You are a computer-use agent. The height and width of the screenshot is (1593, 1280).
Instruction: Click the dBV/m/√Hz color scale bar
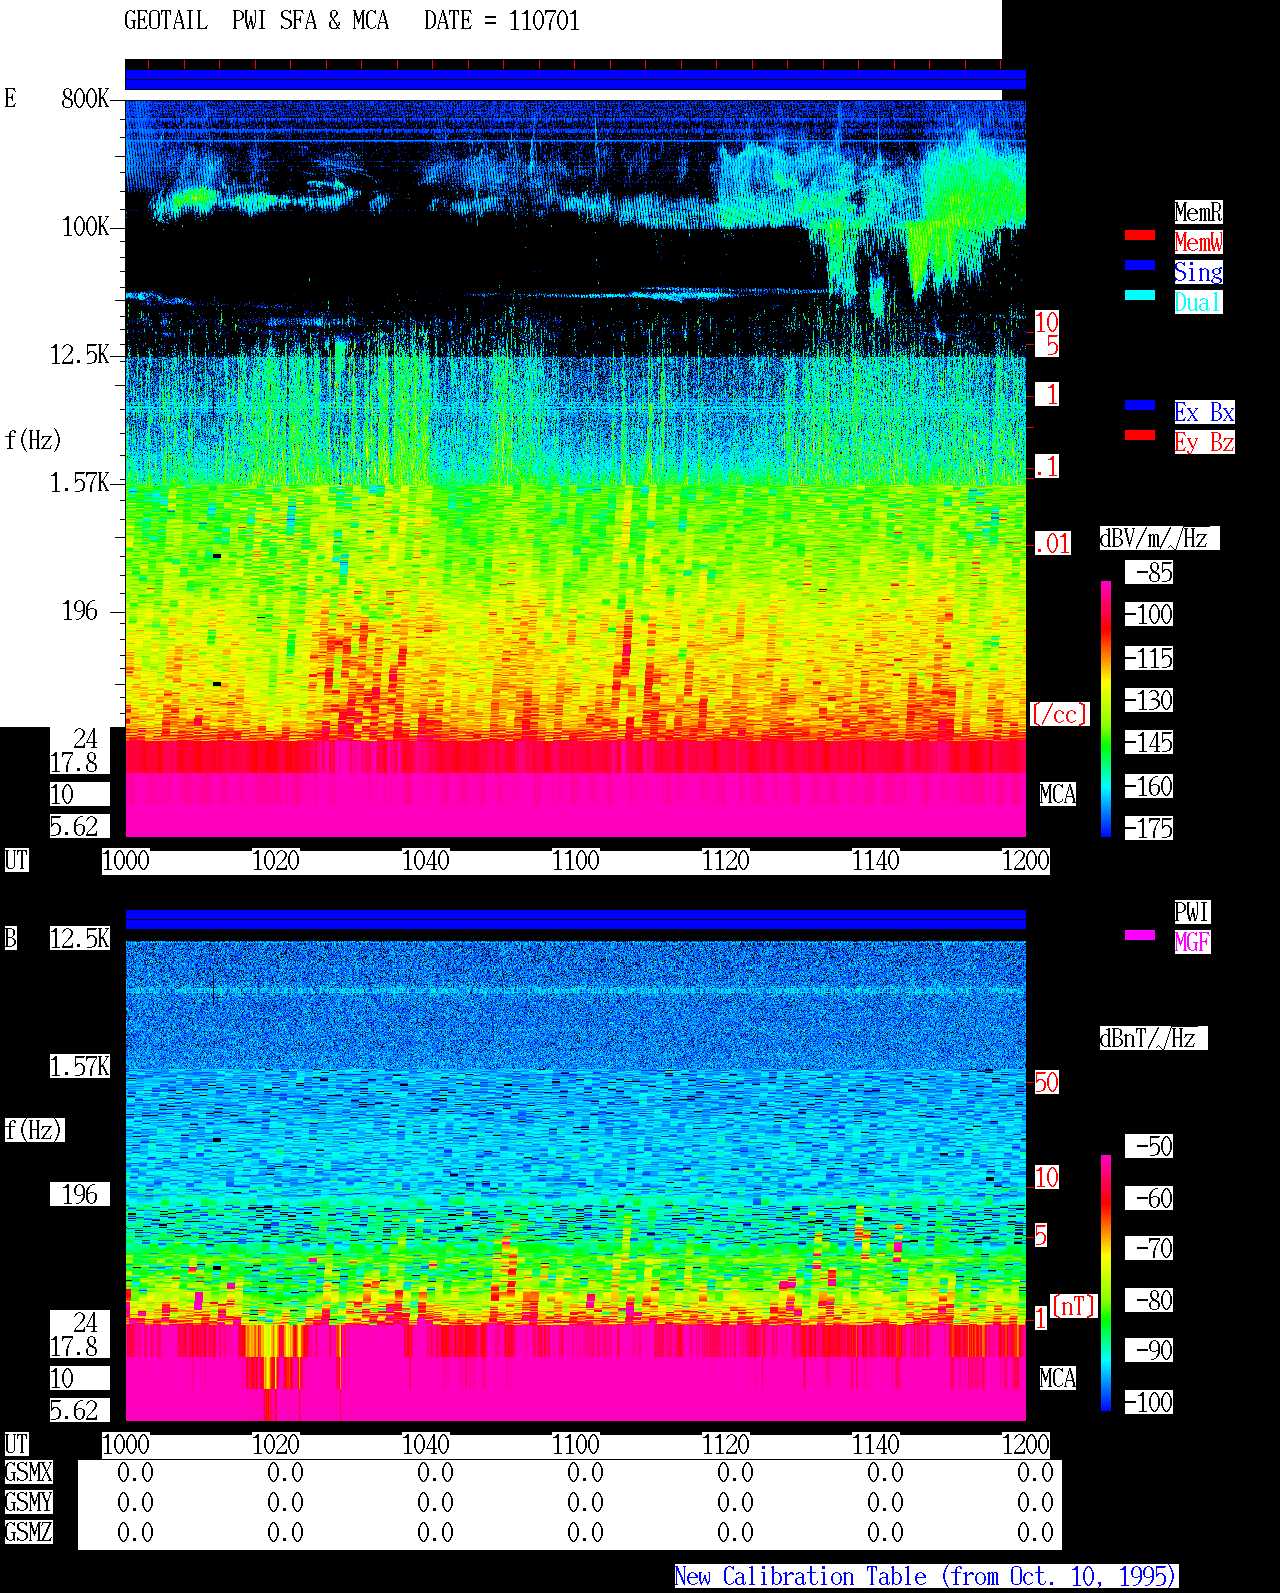click(x=1106, y=709)
